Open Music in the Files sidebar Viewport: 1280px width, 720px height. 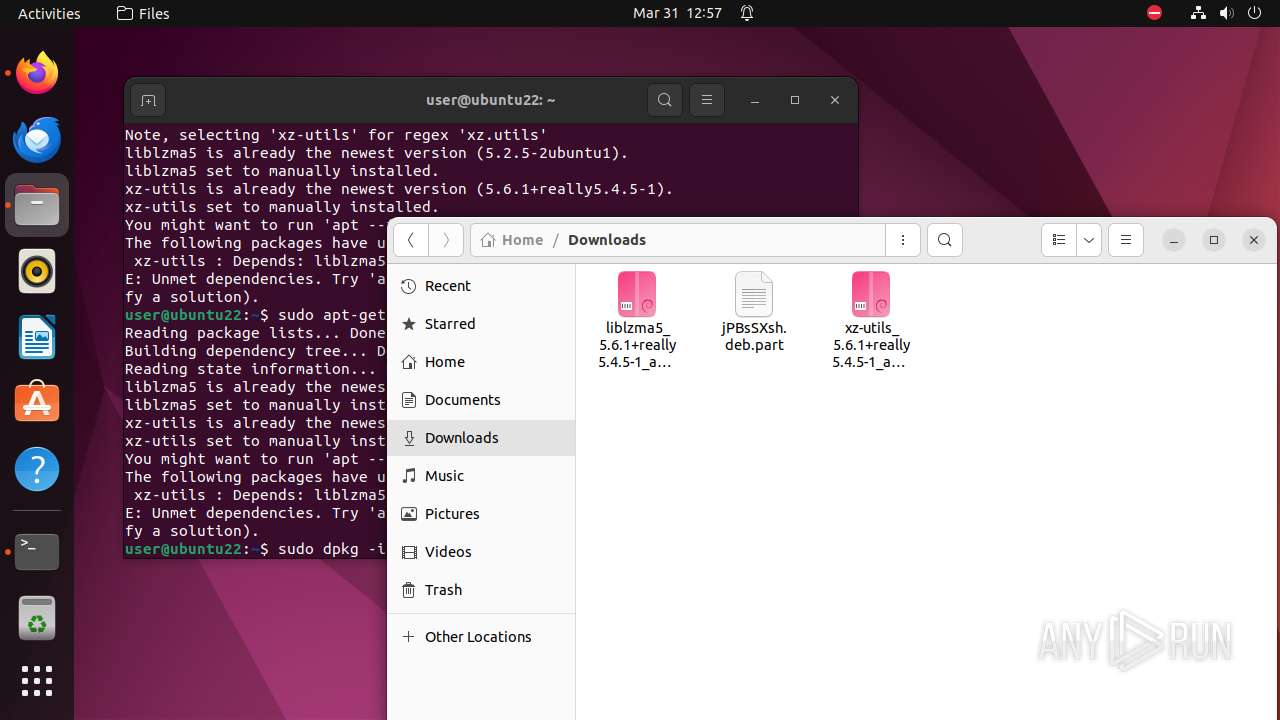pyautogui.click(x=481, y=476)
